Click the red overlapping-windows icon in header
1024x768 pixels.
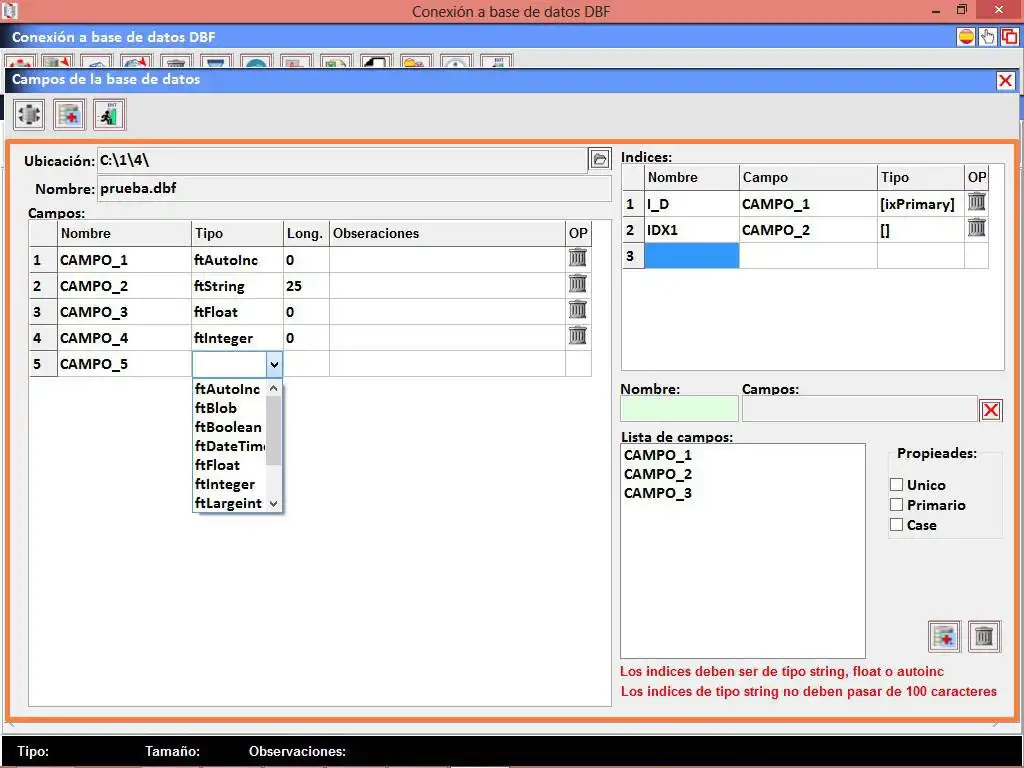(1009, 37)
